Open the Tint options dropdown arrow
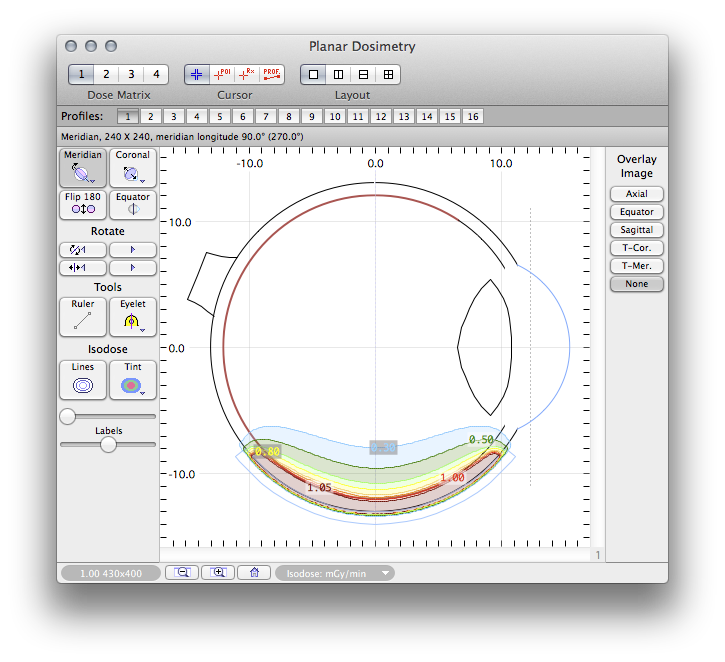The image size is (725, 662). point(142,393)
